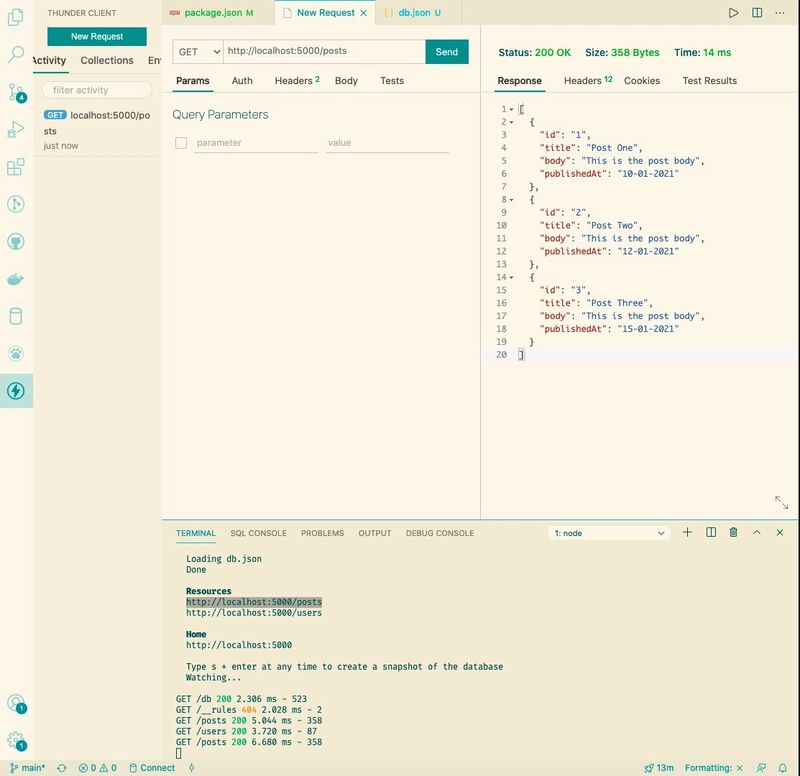Collapse the JSON object on line 2
The image size is (800, 776).
coord(511,122)
